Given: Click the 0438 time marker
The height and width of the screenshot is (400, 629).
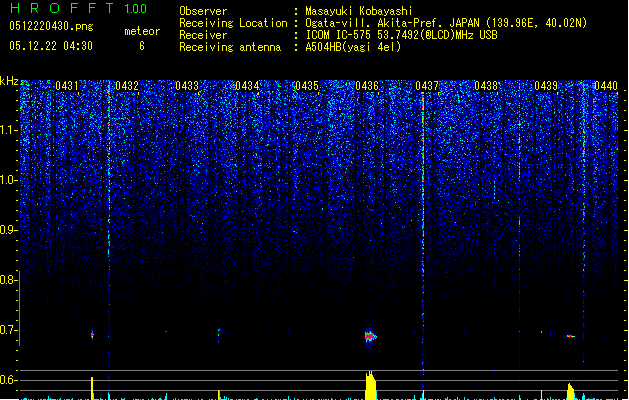Looking at the screenshot, I should 486,86.
